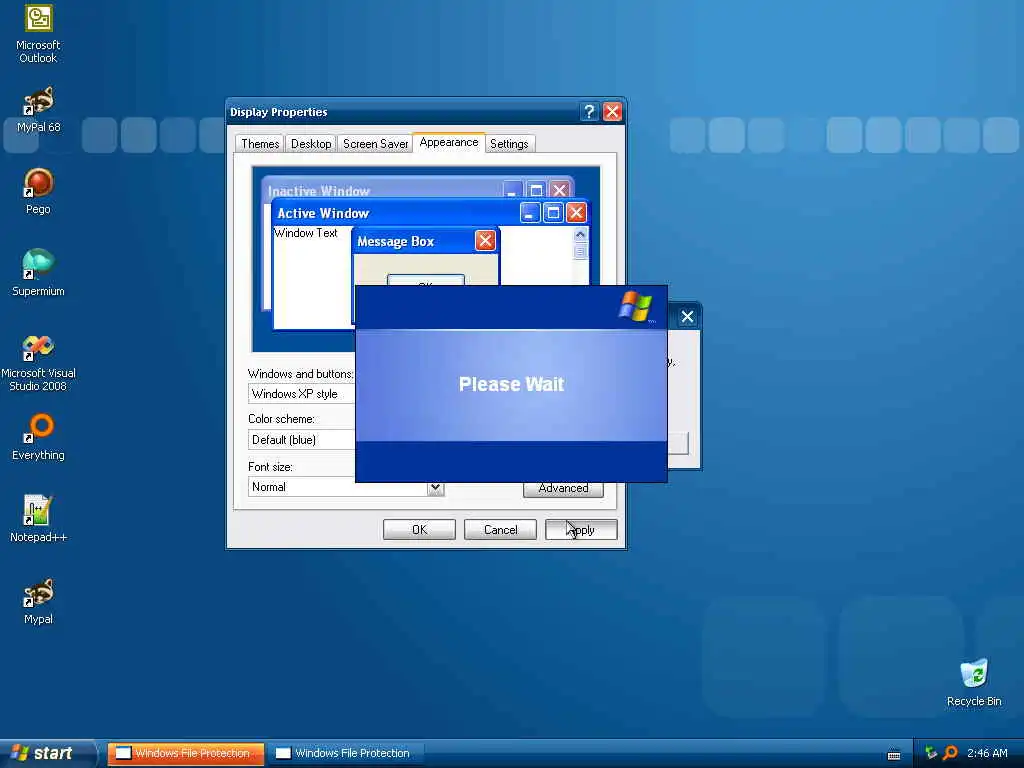Open Microsoft Visual Studio 2008 shortcut

pyautogui.click(x=38, y=363)
